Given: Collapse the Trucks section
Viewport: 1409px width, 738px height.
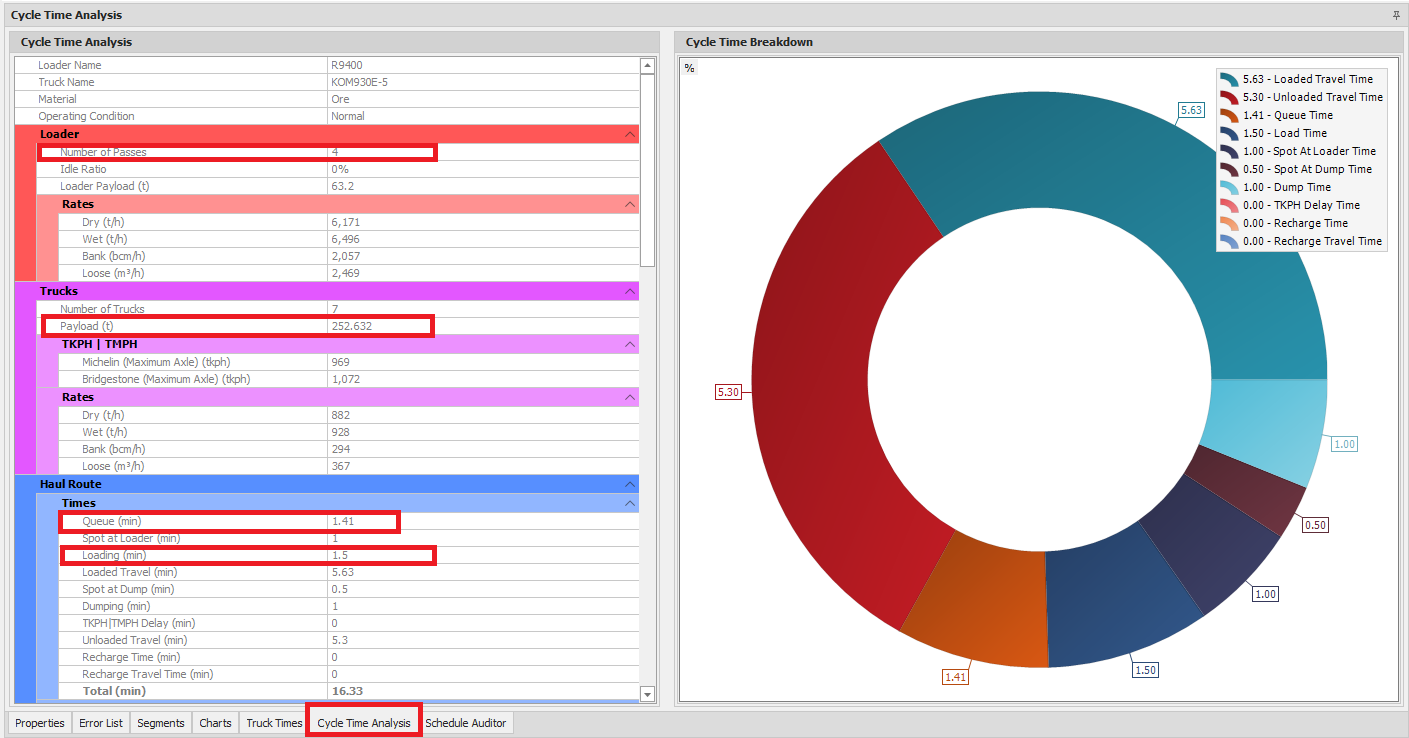Looking at the screenshot, I should tap(630, 291).
